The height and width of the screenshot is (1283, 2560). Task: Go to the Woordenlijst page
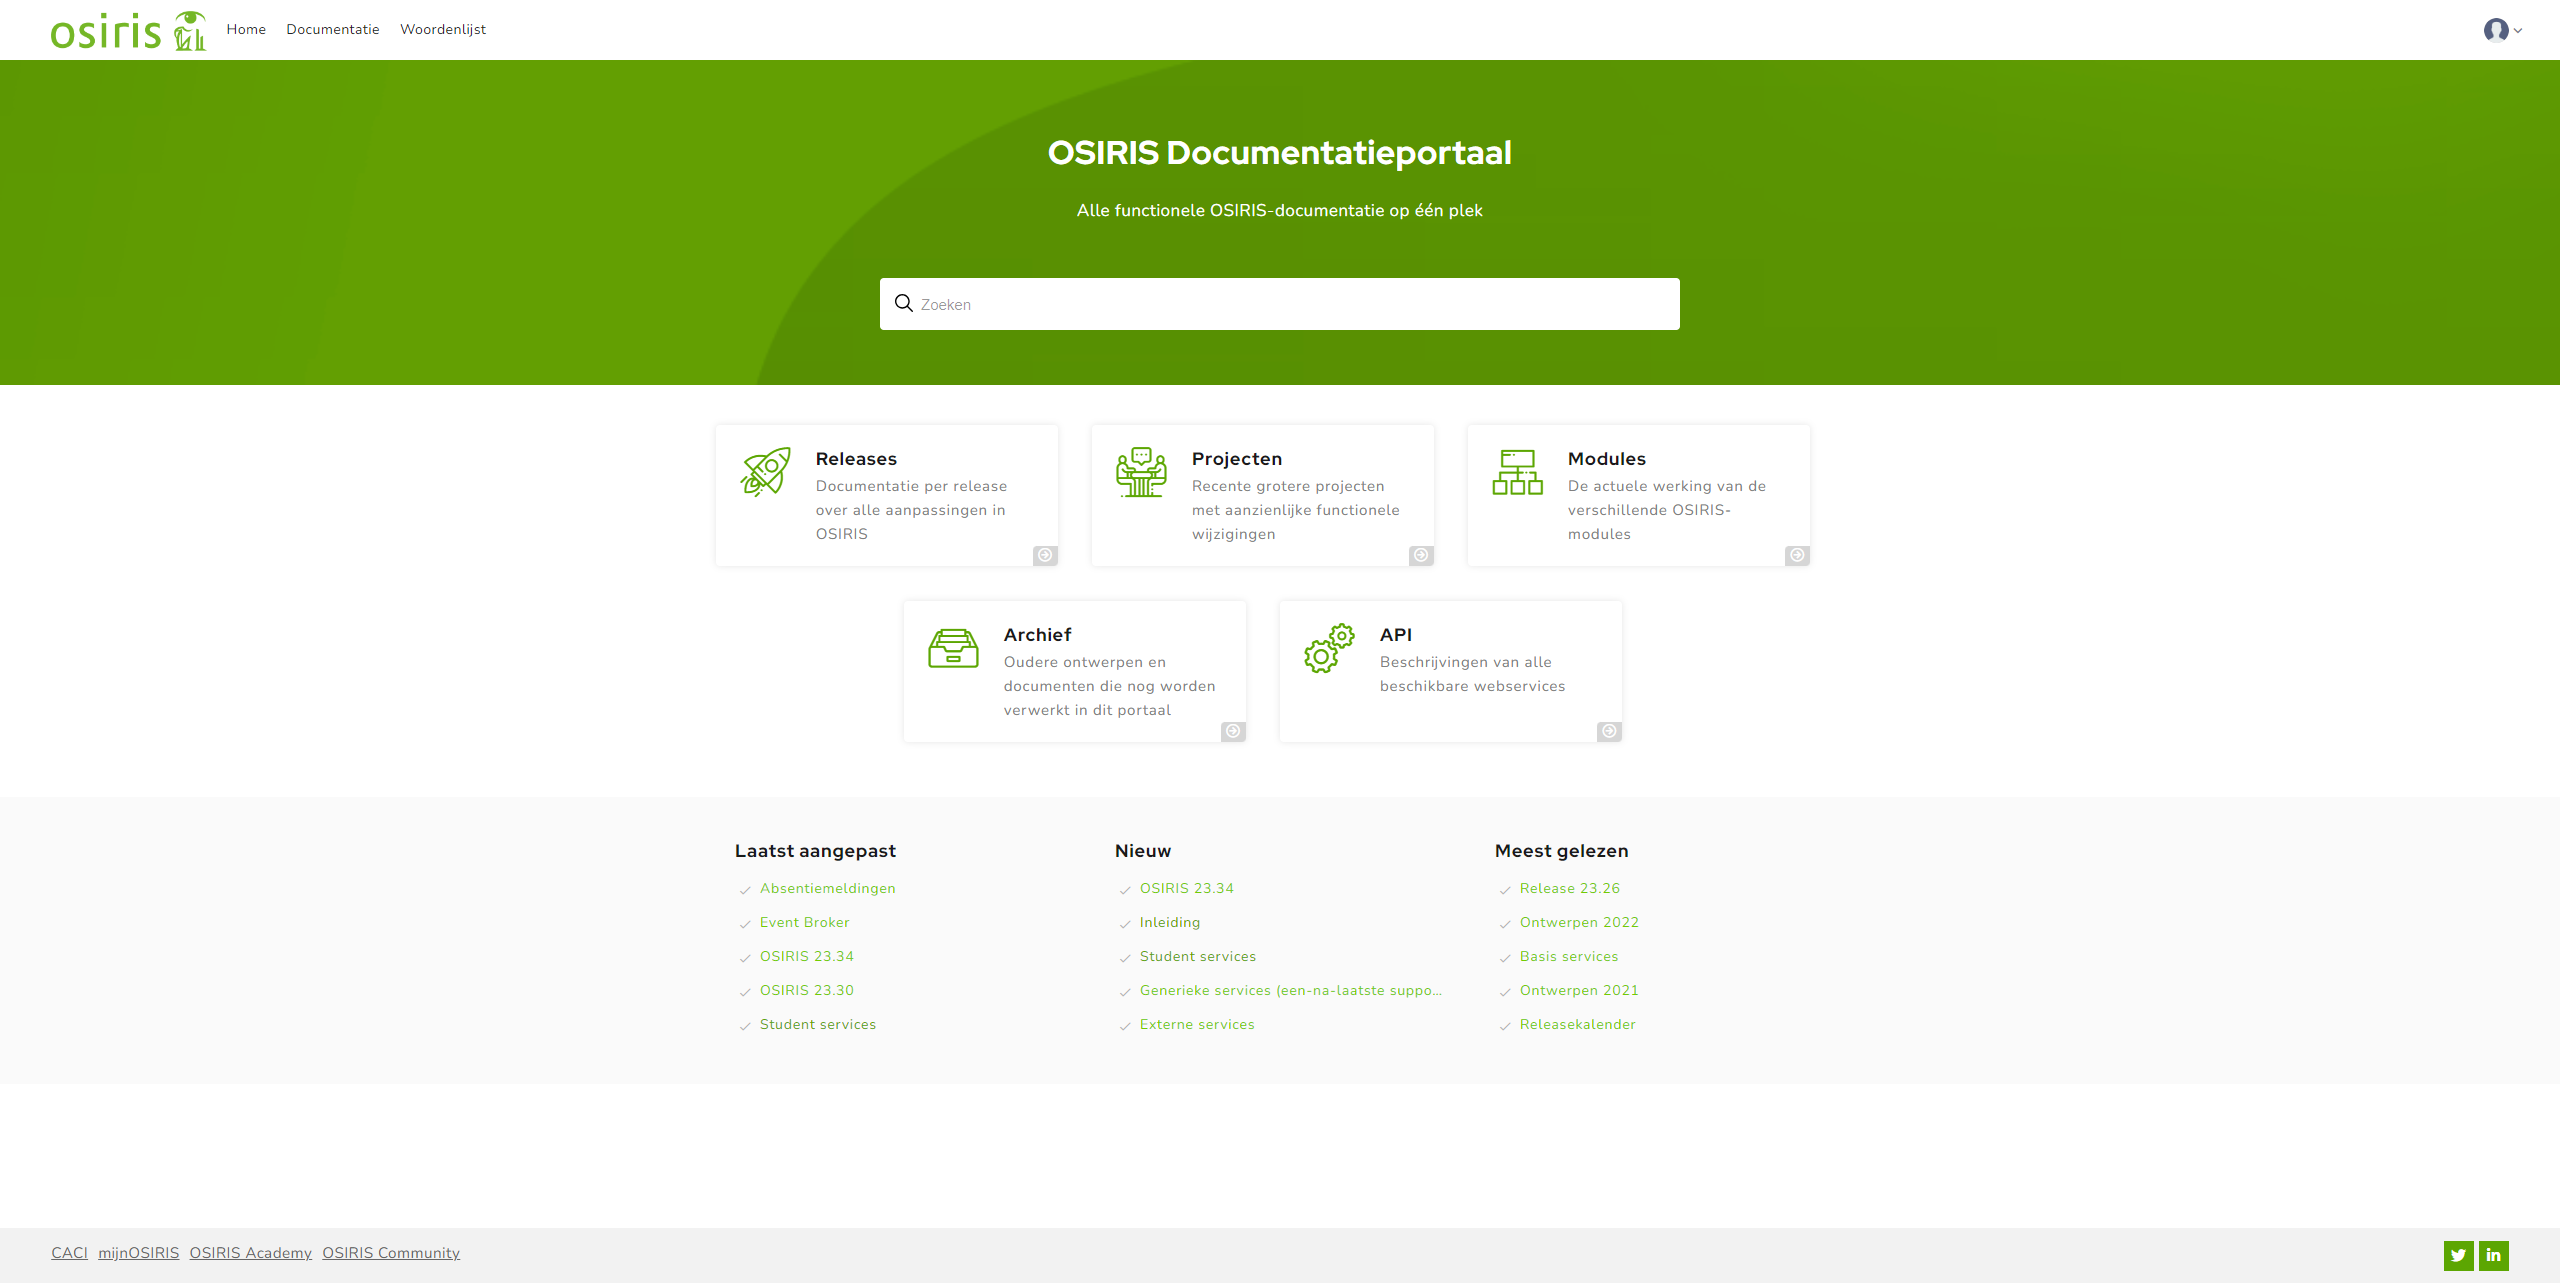coord(443,29)
